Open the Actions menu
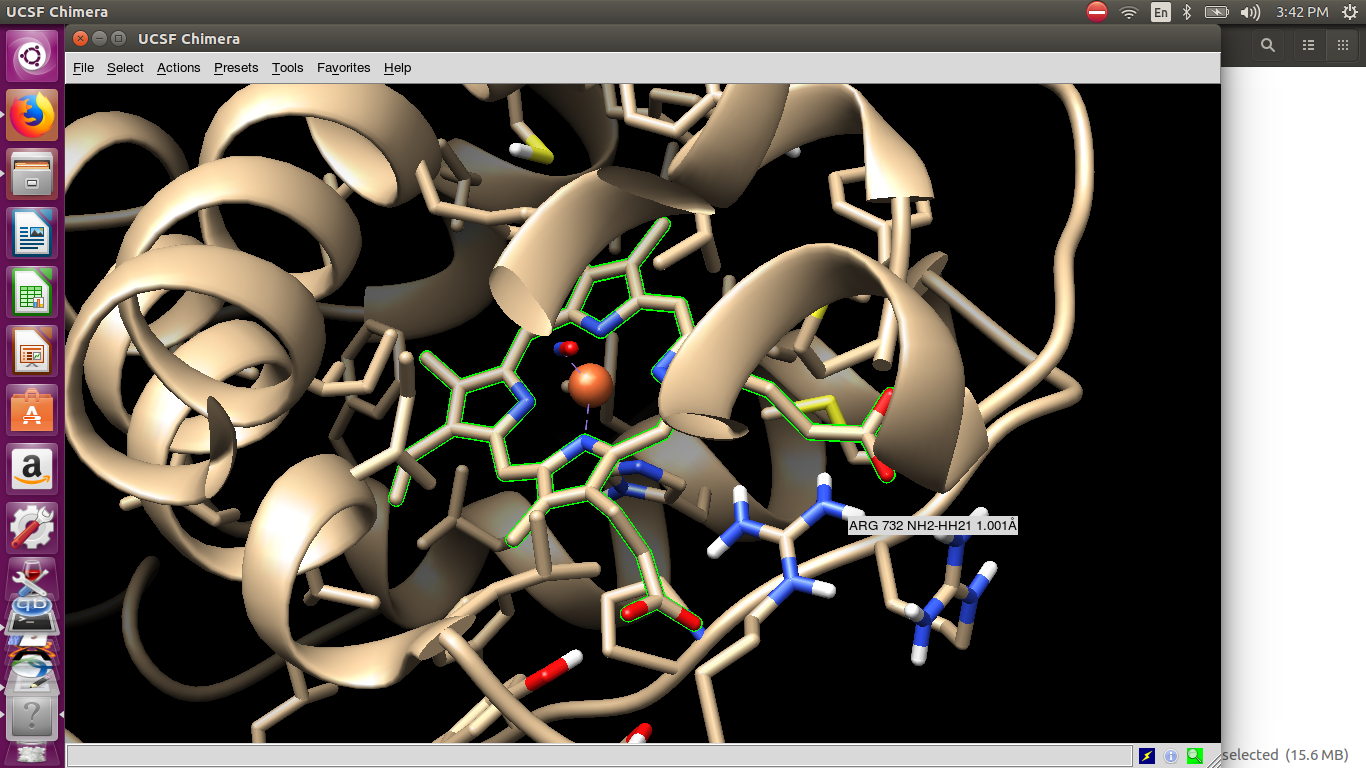This screenshot has height=768, width=1366. pos(178,68)
